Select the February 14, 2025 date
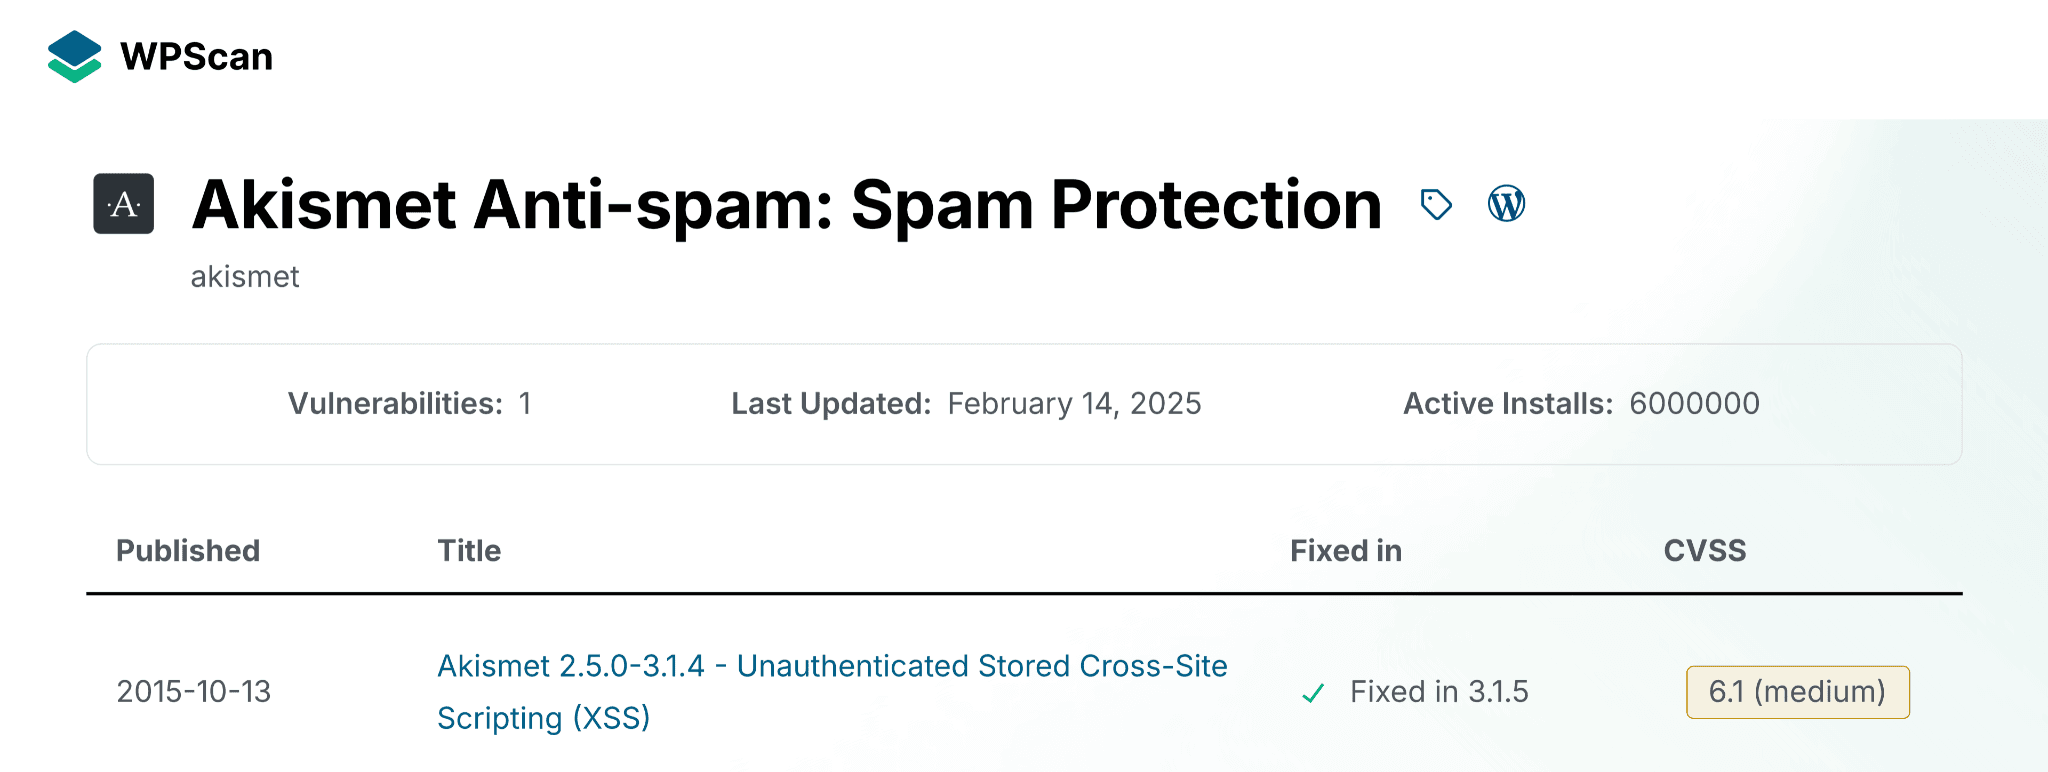2048x772 pixels. [1074, 404]
